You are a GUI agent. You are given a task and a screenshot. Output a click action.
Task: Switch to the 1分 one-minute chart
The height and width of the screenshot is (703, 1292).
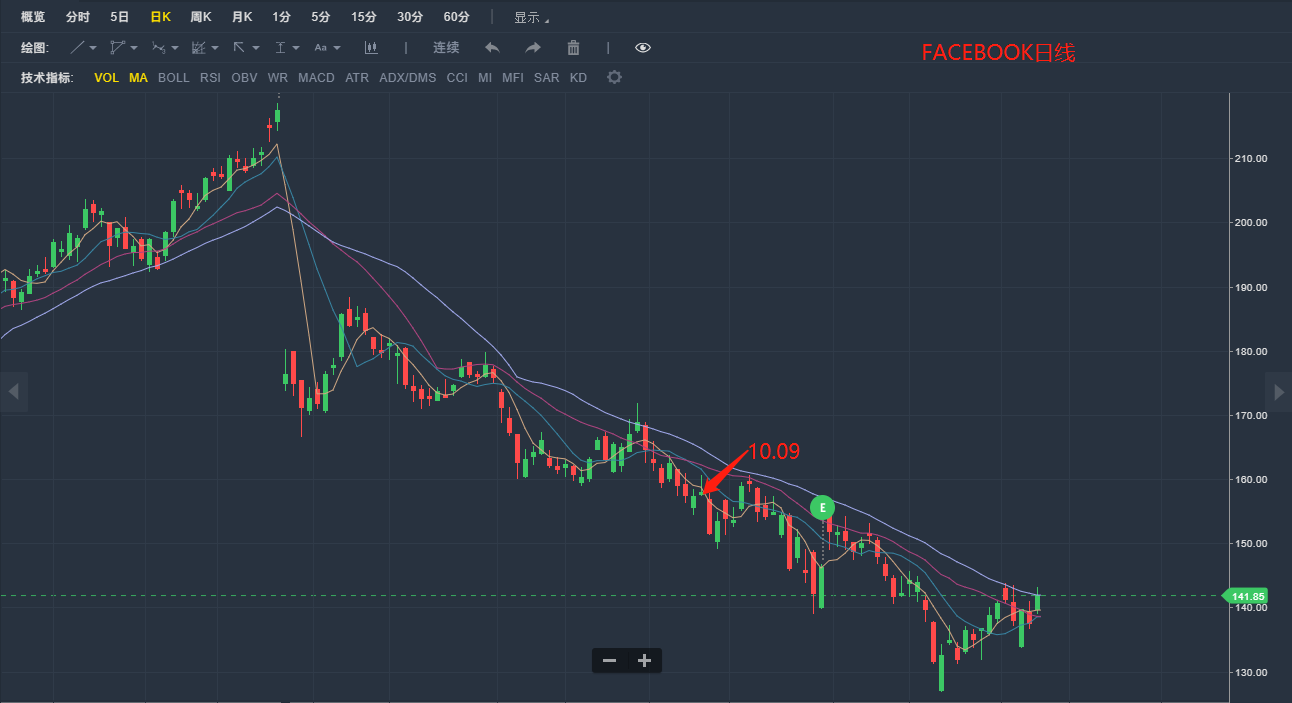point(281,17)
